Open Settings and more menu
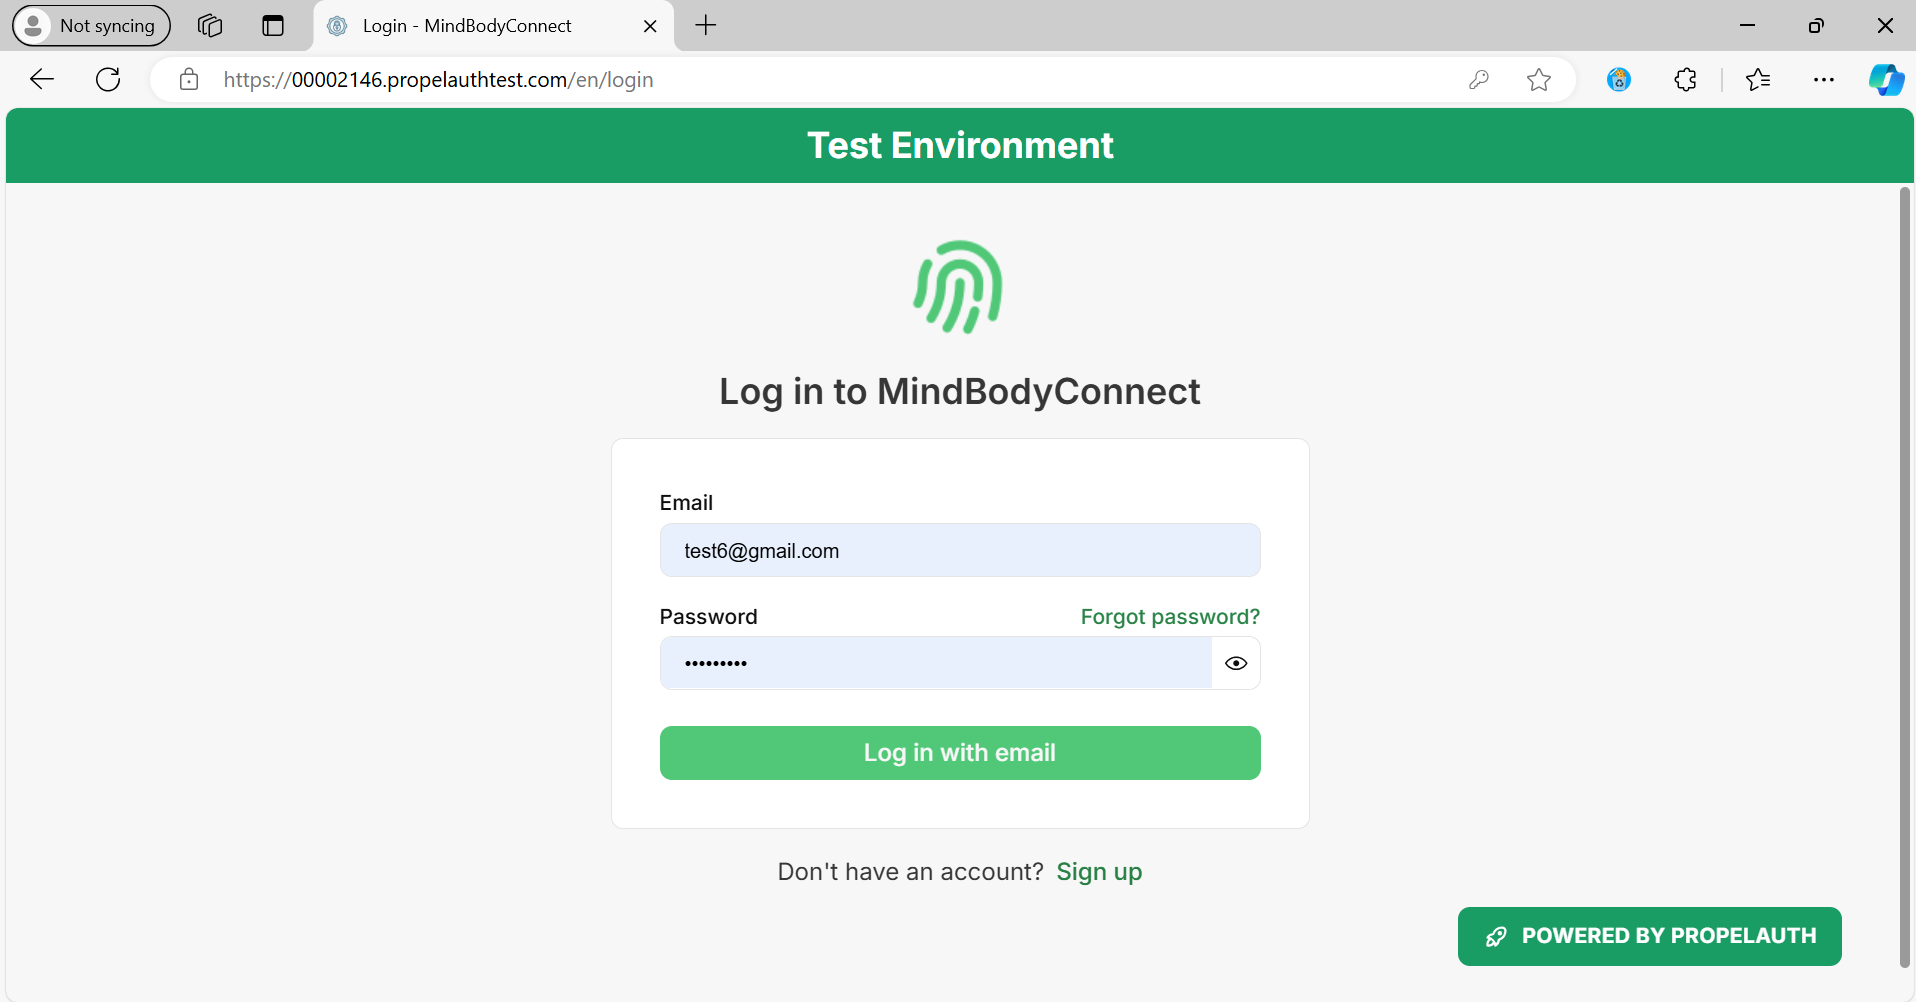This screenshot has height=1002, width=1916. click(x=1824, y=80)
